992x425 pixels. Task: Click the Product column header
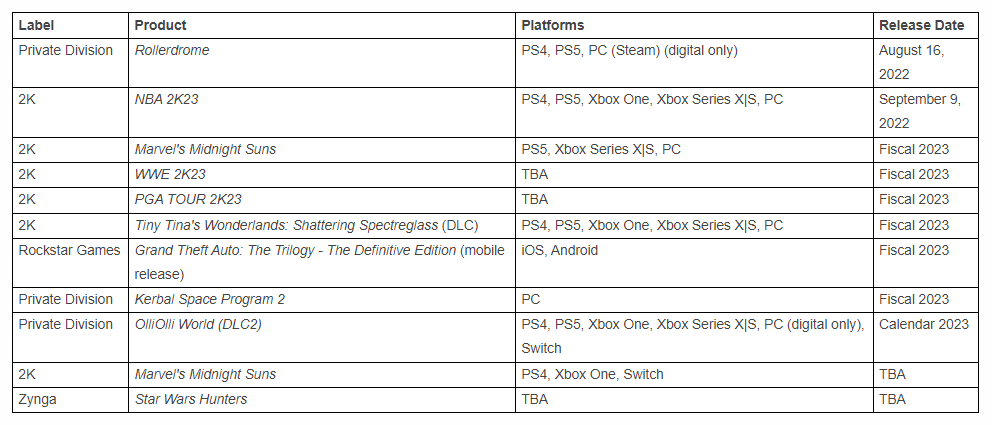coord(161,25)
